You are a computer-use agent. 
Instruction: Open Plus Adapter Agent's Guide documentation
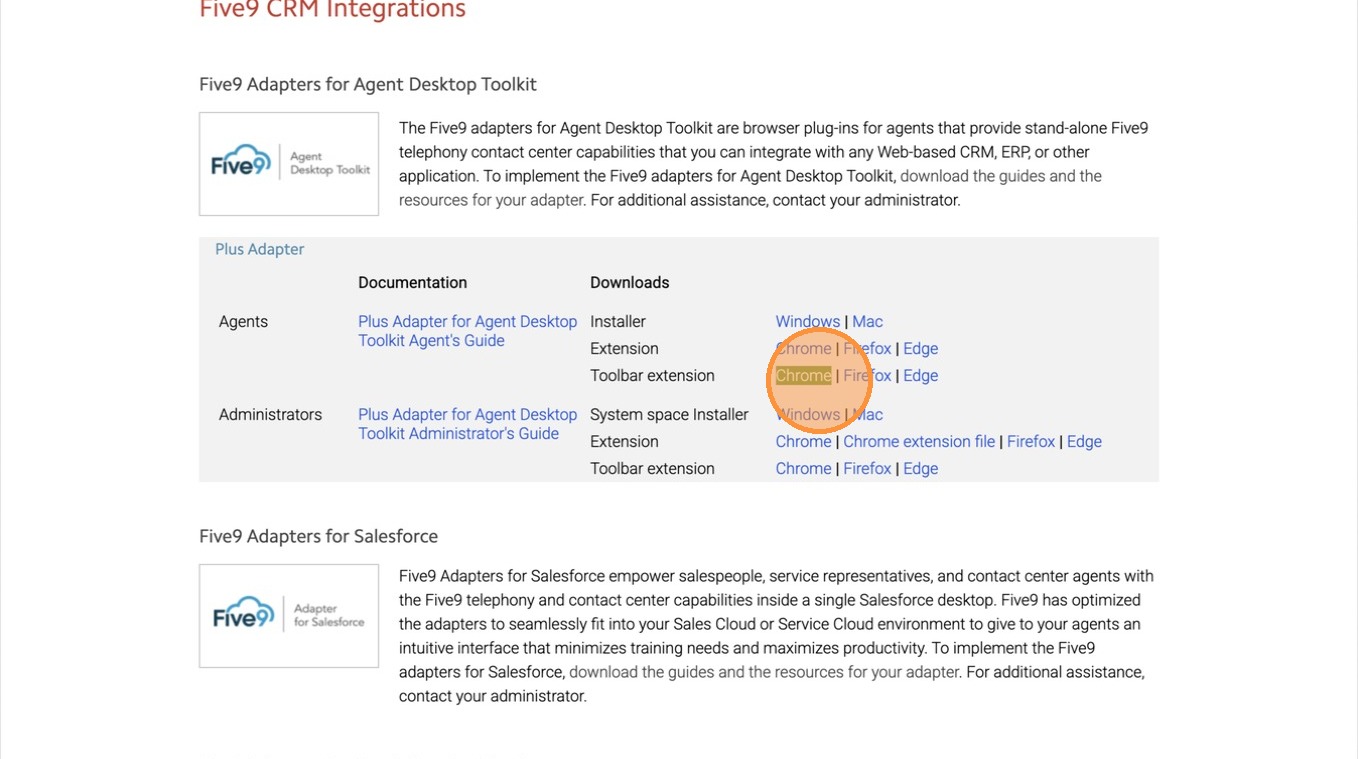(x=467, y=331)
